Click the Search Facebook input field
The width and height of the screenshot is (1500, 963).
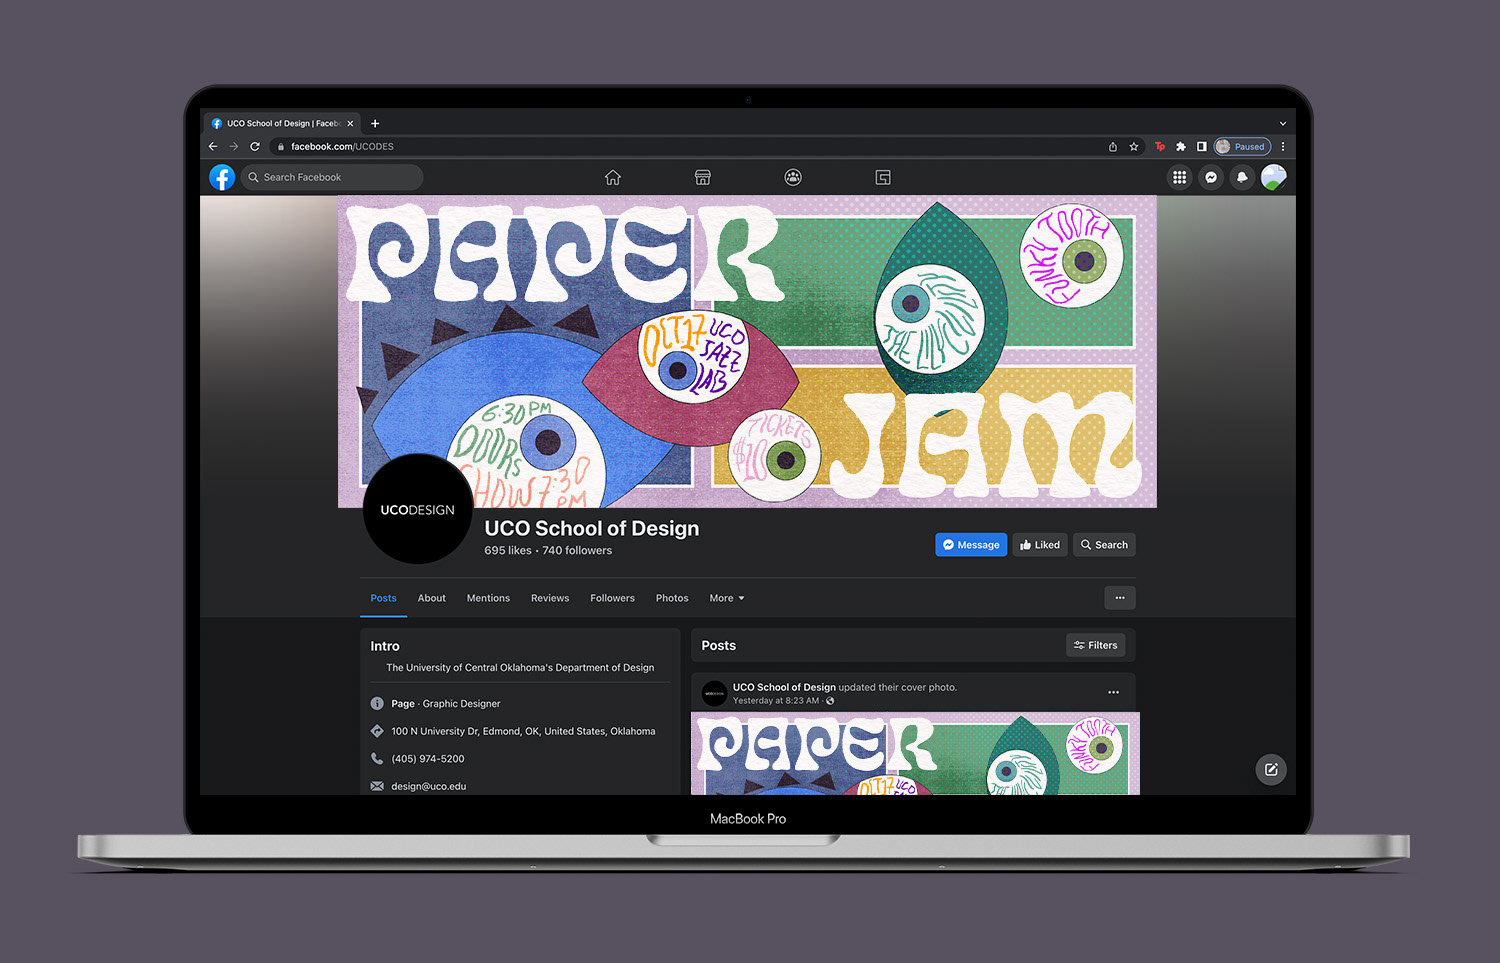(332, 177)
